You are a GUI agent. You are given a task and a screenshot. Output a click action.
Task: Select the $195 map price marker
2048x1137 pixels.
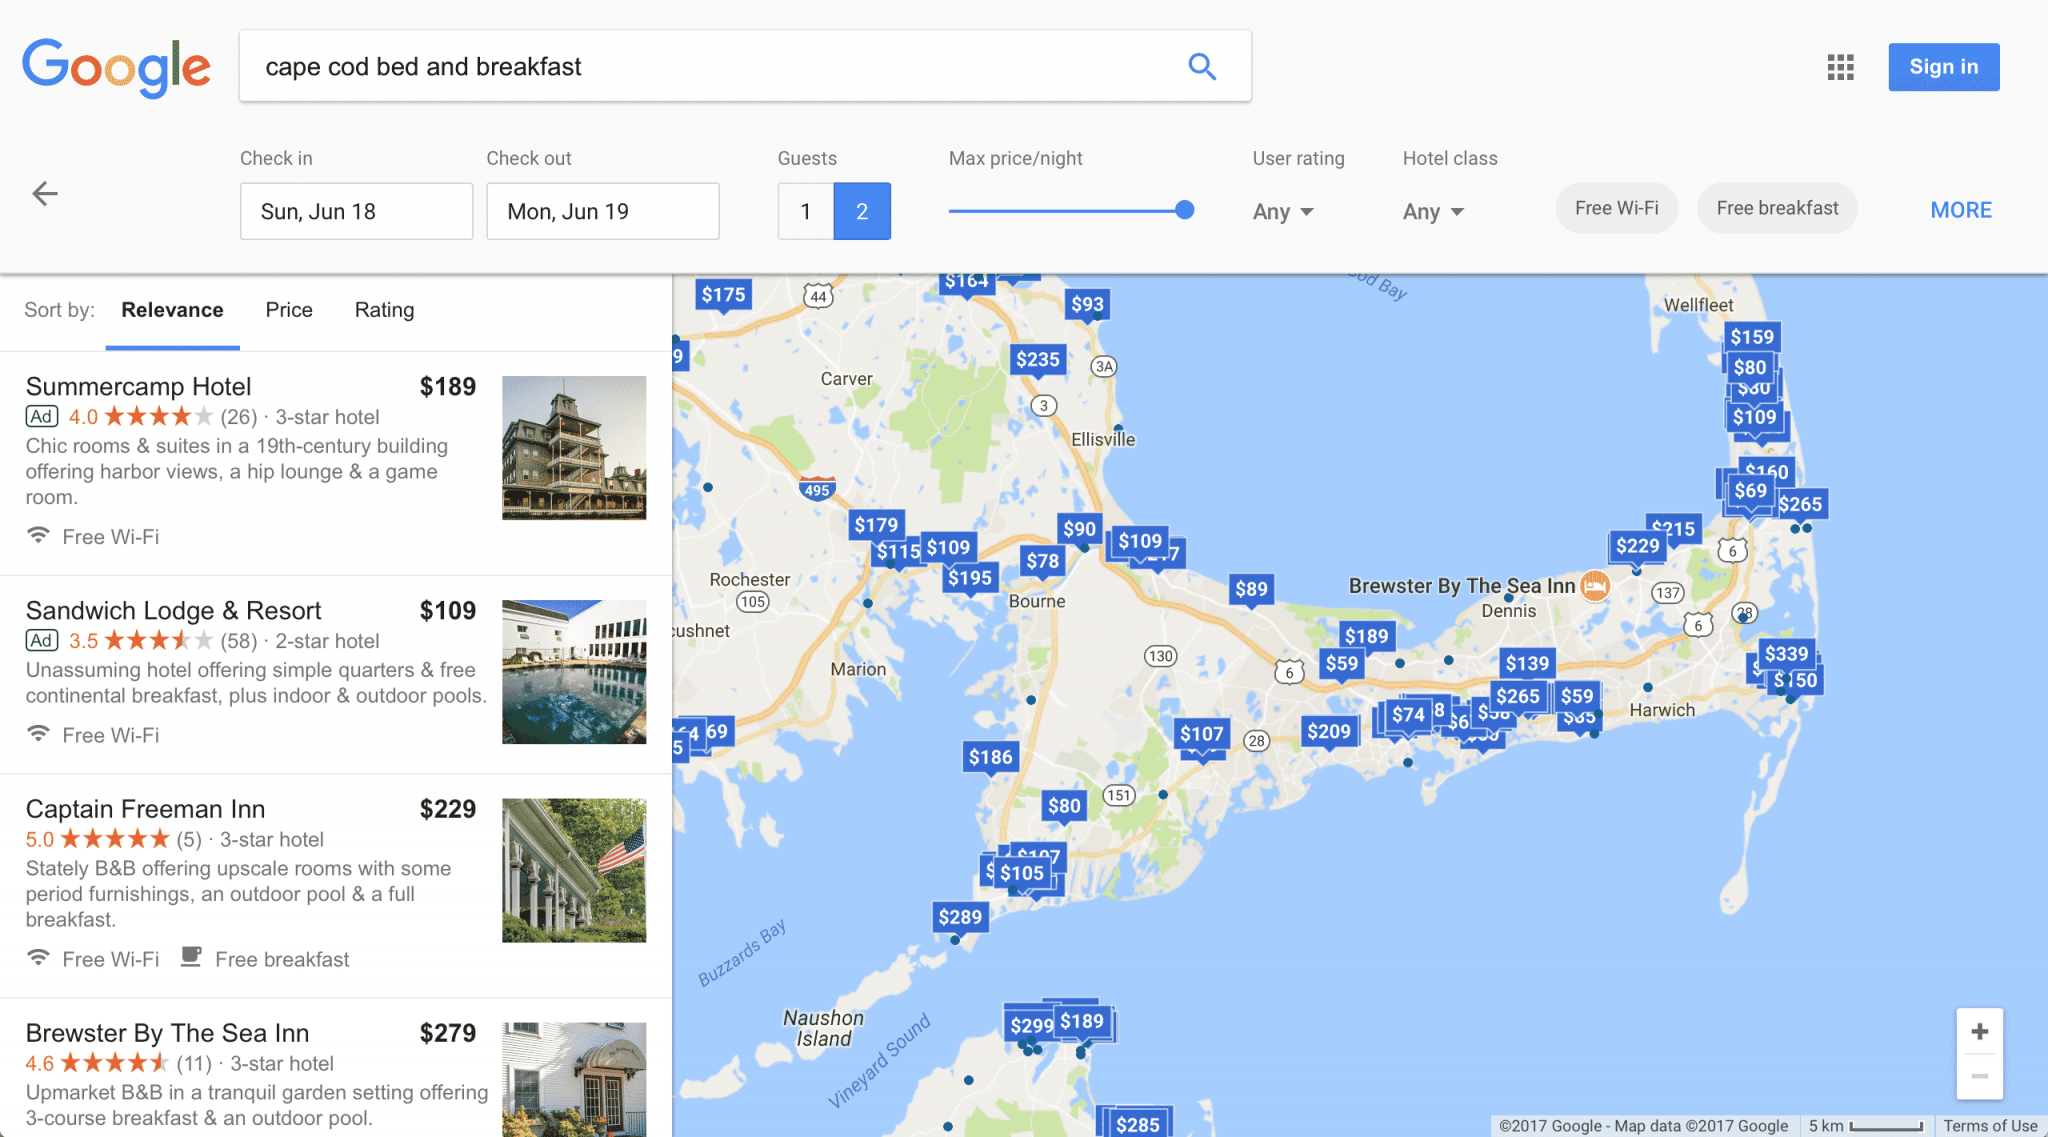click(970, 577)
